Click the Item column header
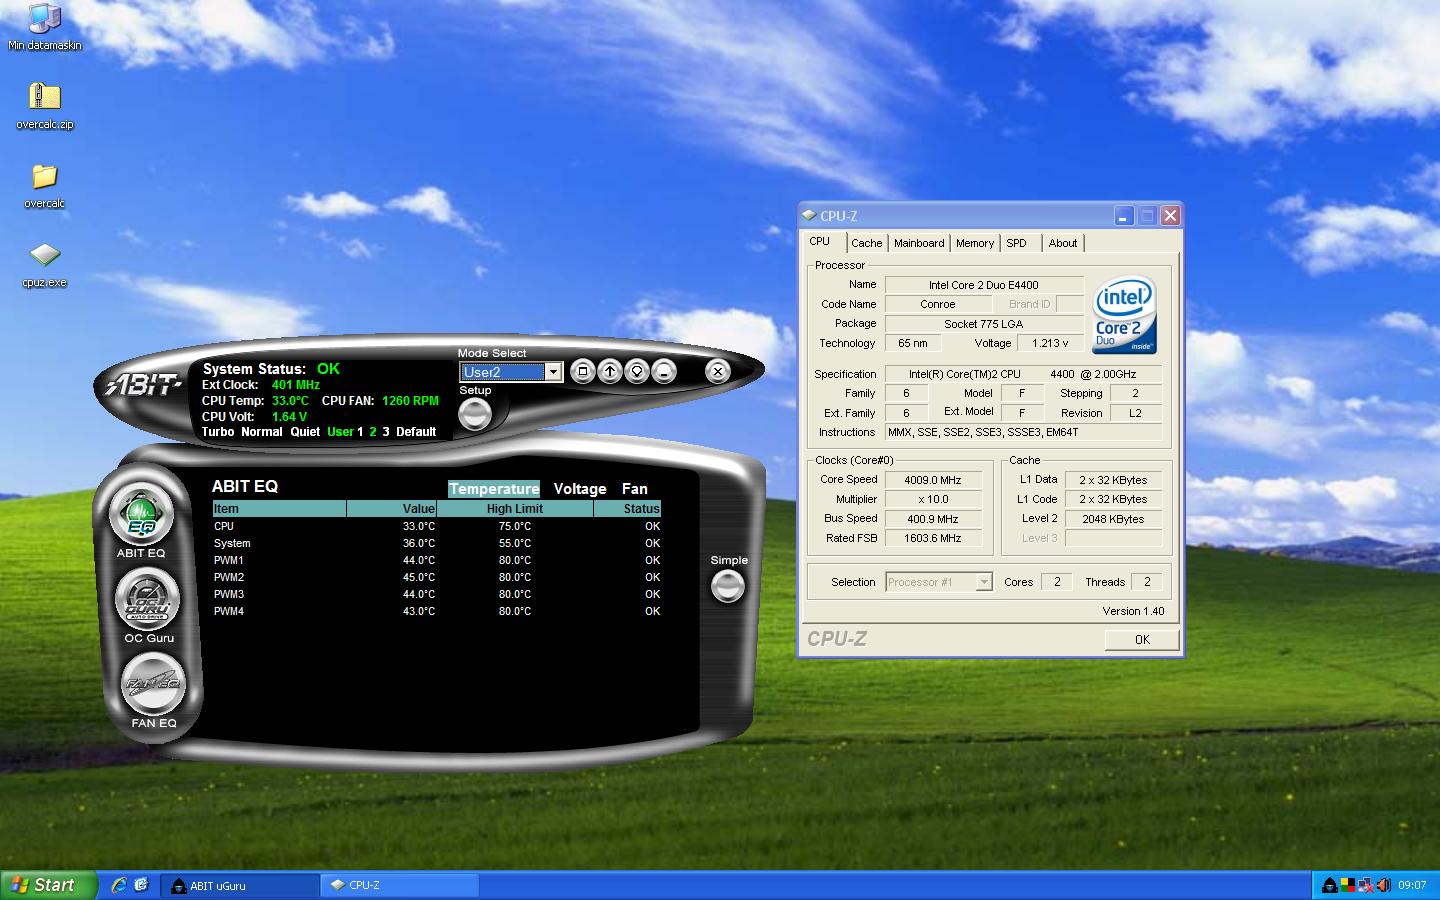Screen dimensions: 1440x900 (x=279, y=509)
